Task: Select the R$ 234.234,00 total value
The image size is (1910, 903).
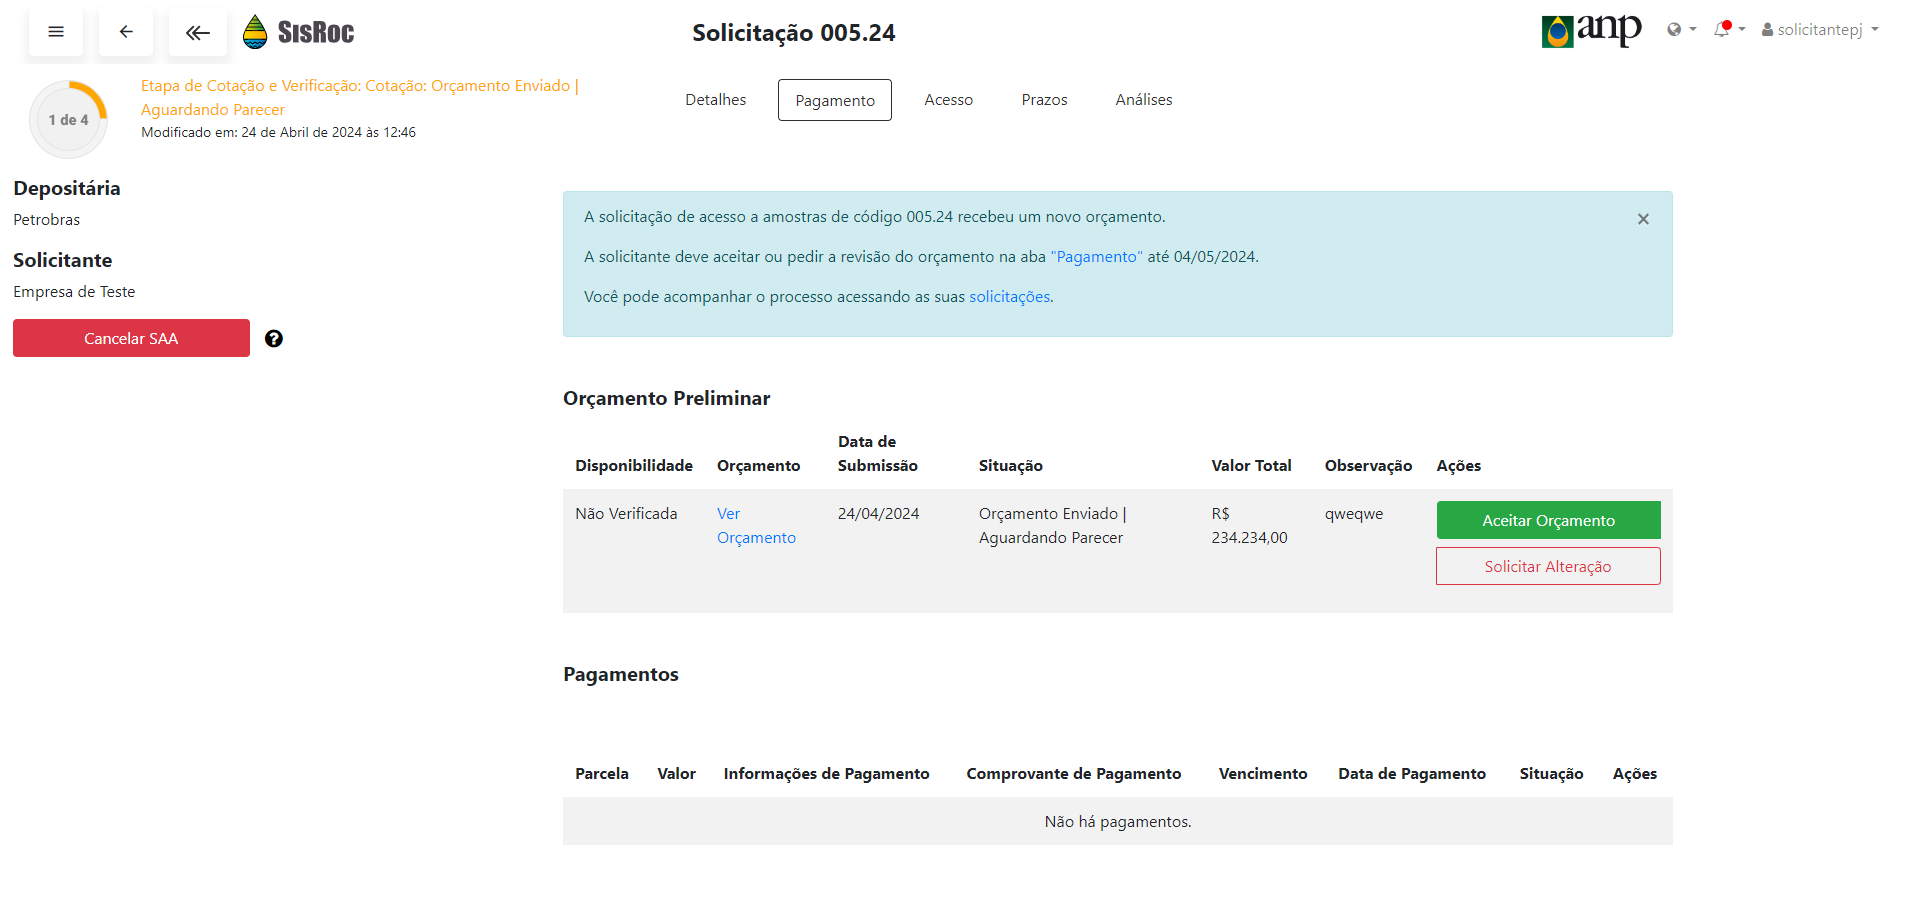Action: point(1249,526)
